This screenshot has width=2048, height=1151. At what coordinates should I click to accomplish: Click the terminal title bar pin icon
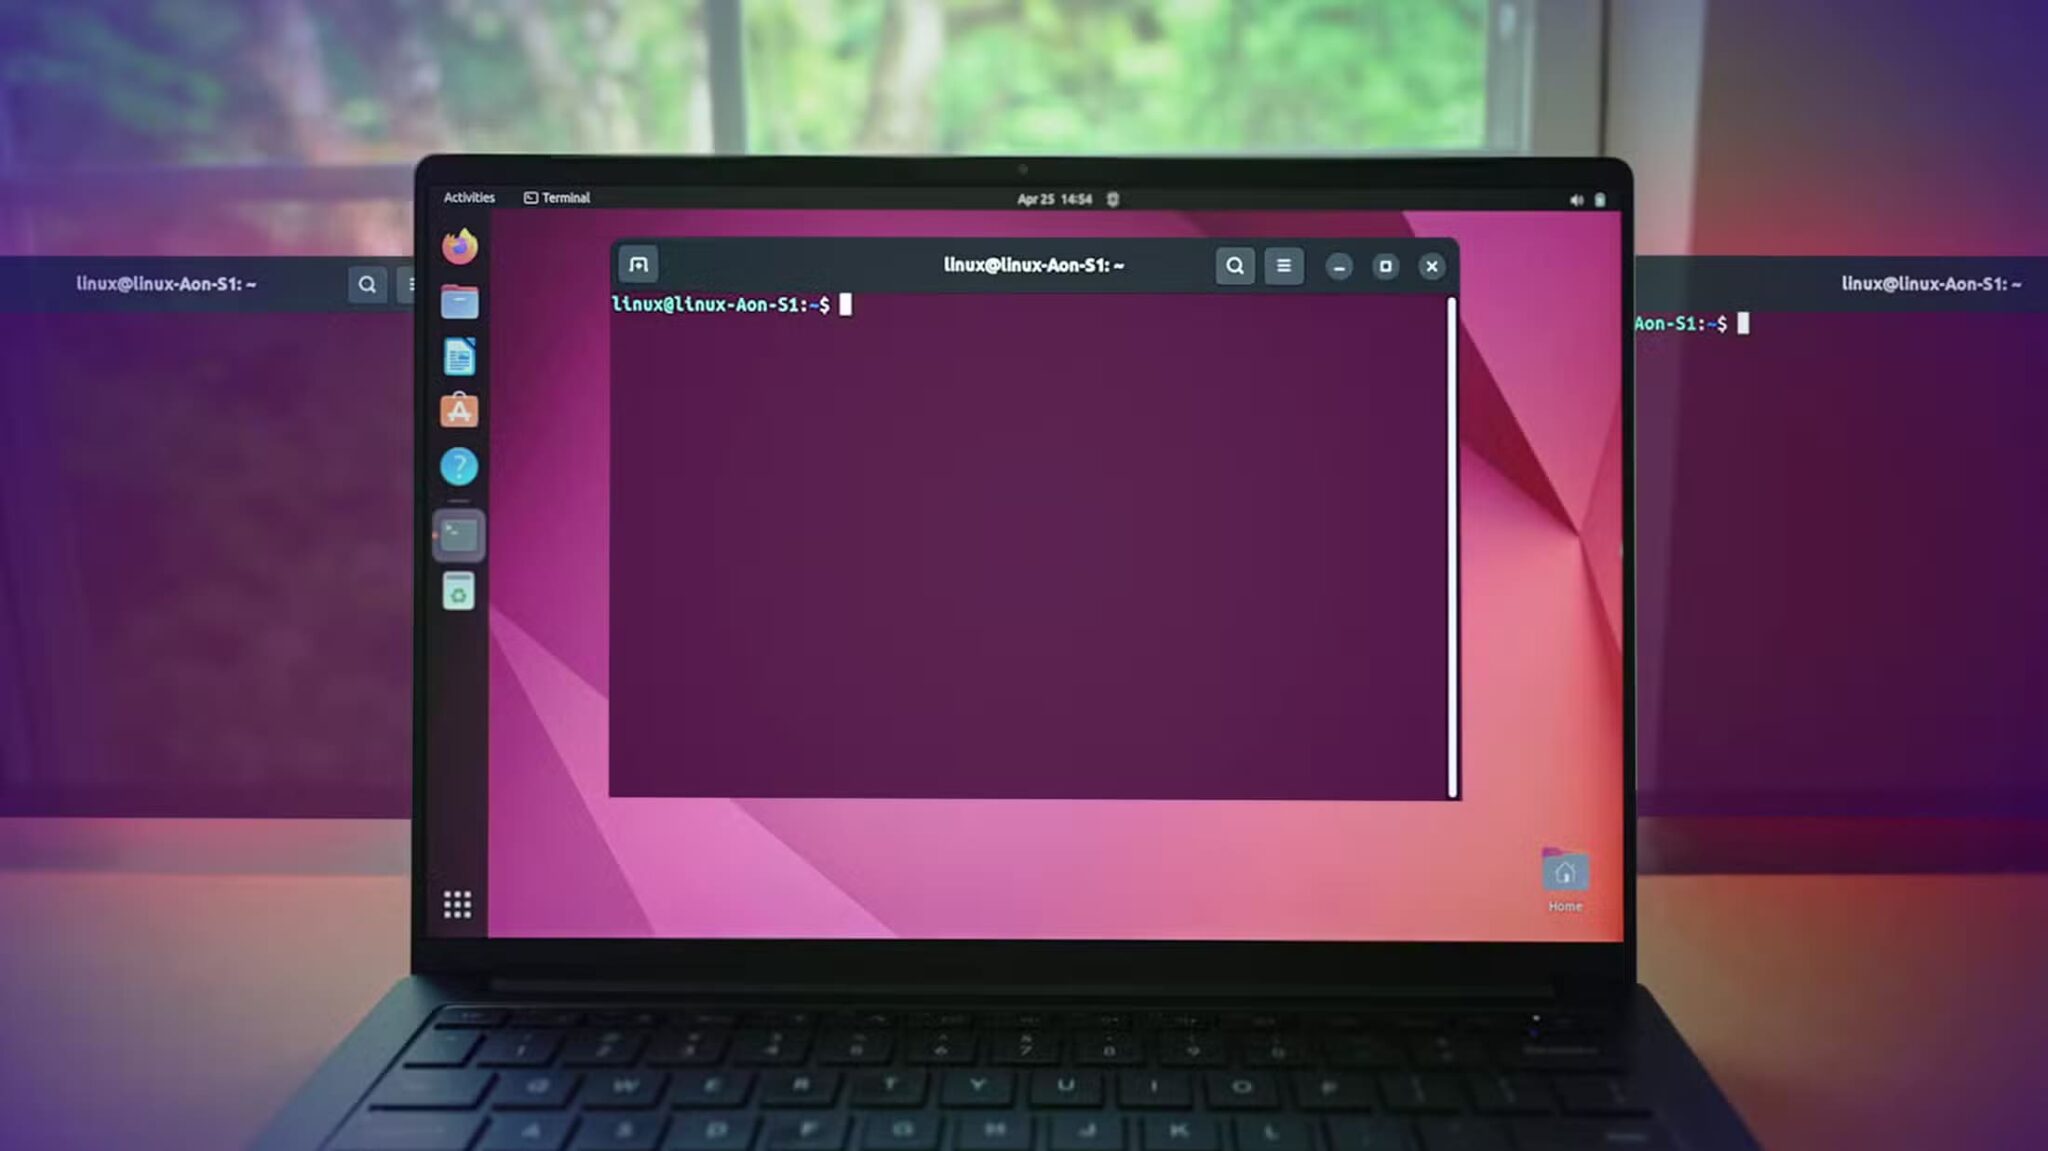tap(639, 266)
